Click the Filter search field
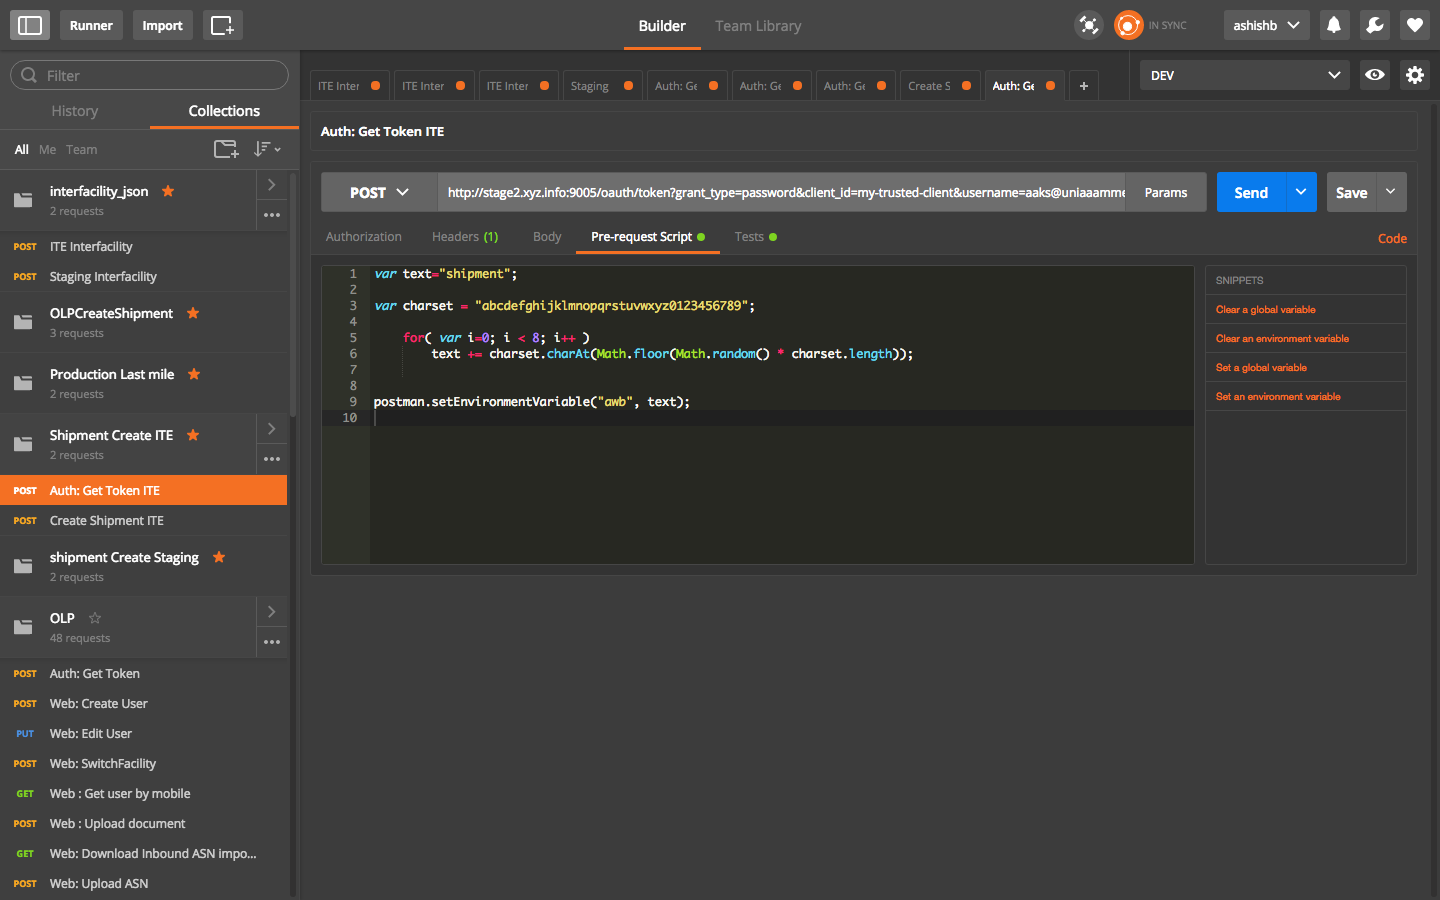The image size is (1440, 900). pyautogui.click(x=148, y=75)
